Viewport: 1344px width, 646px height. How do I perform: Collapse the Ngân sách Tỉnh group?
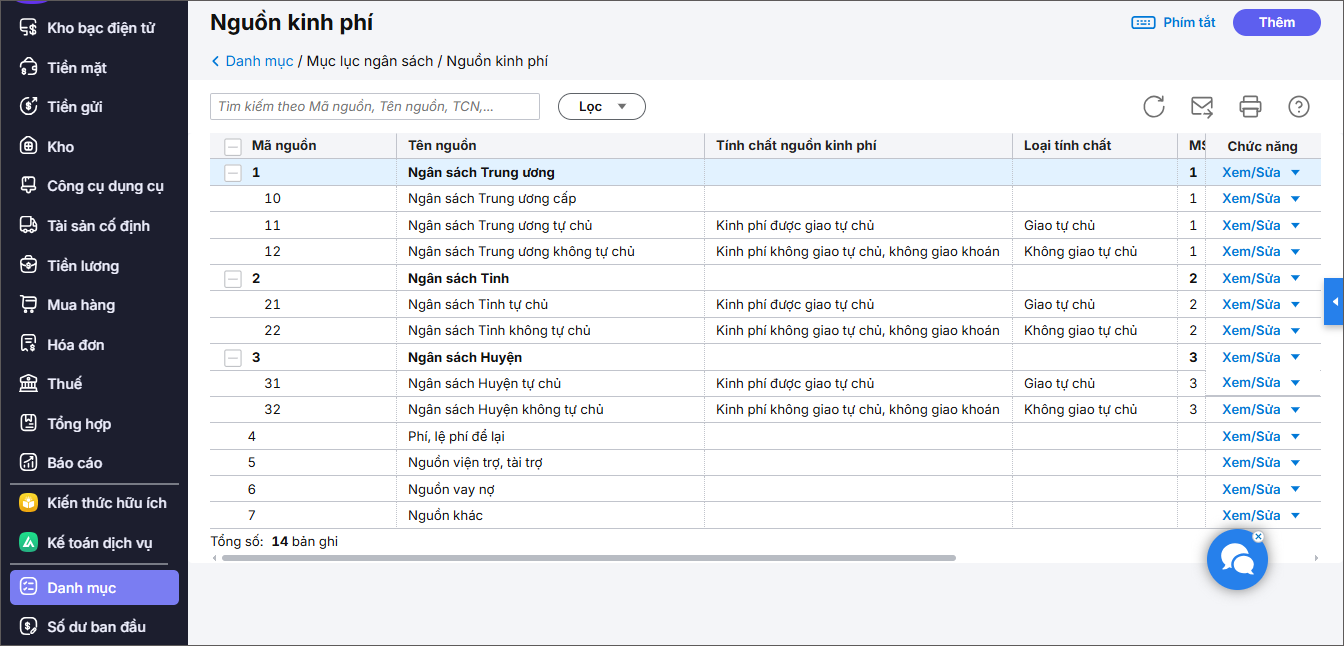[233, 279]
